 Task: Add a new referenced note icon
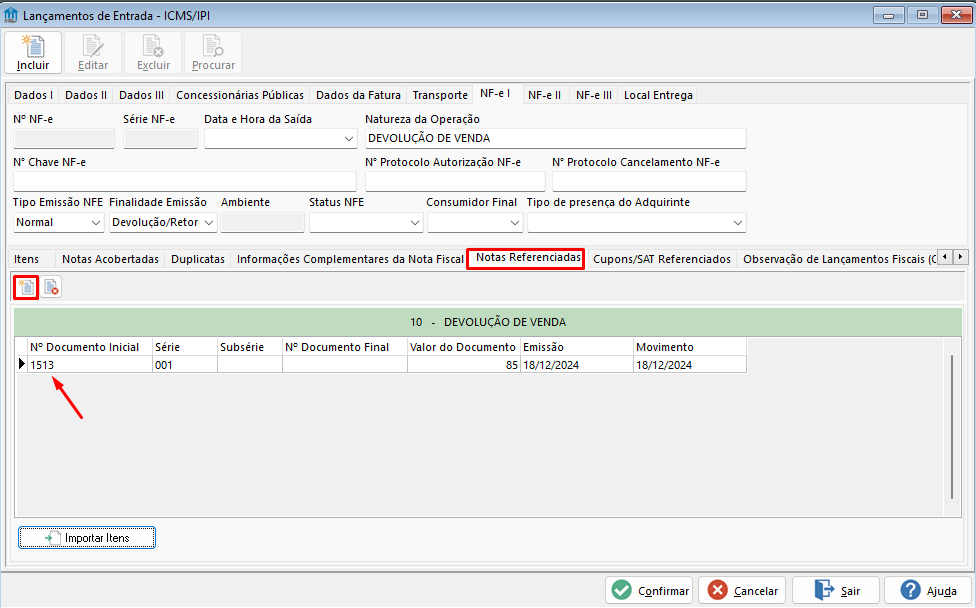(26, 288)
